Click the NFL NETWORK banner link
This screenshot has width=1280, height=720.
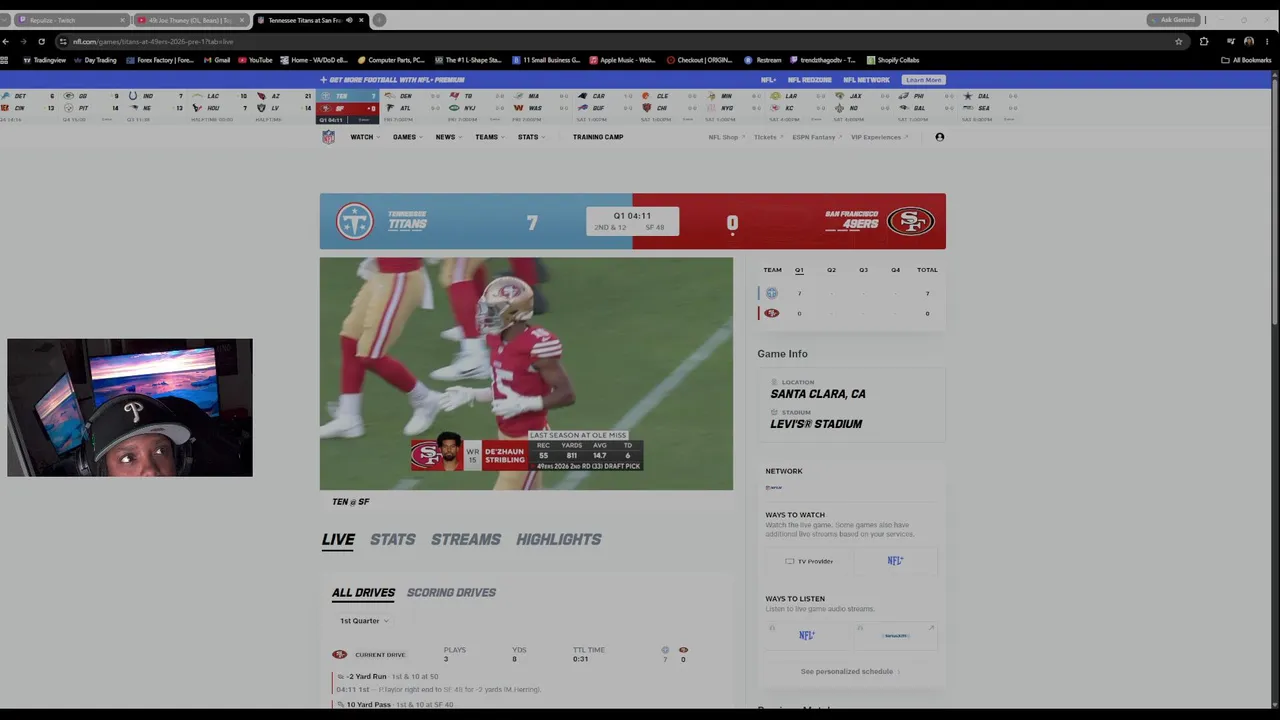[866, 80]
